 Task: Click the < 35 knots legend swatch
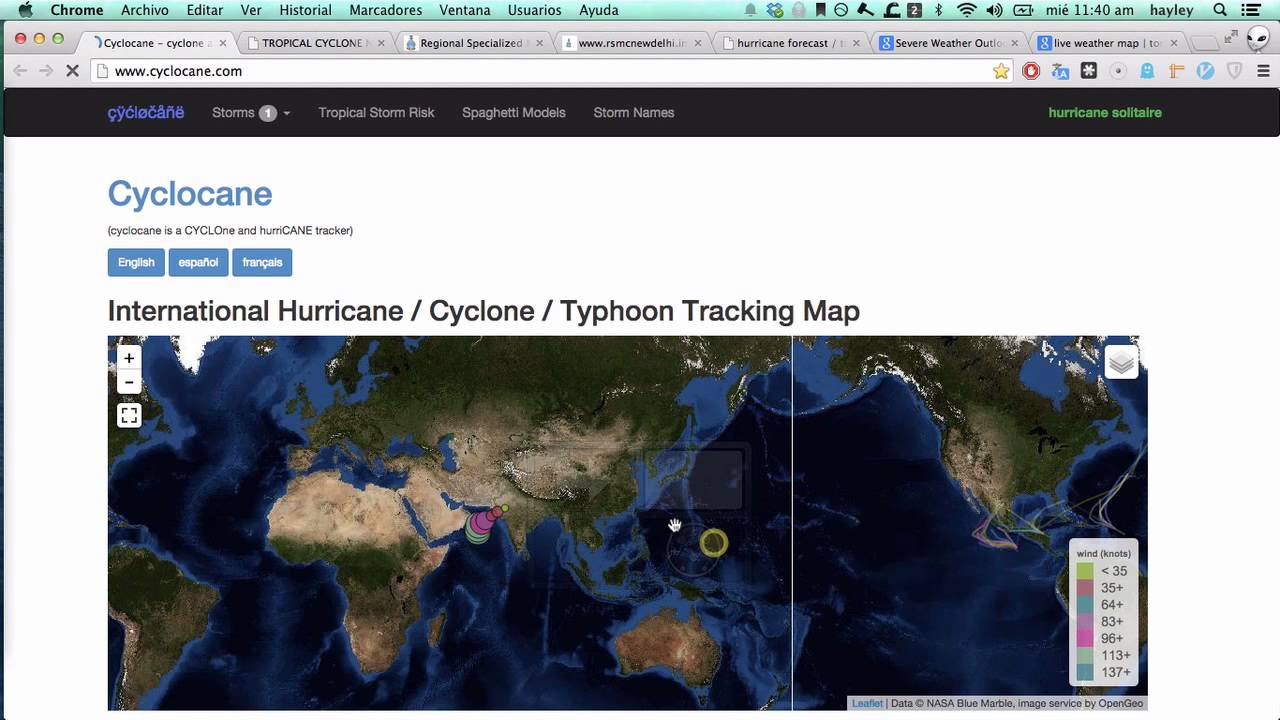[1085, 571]
